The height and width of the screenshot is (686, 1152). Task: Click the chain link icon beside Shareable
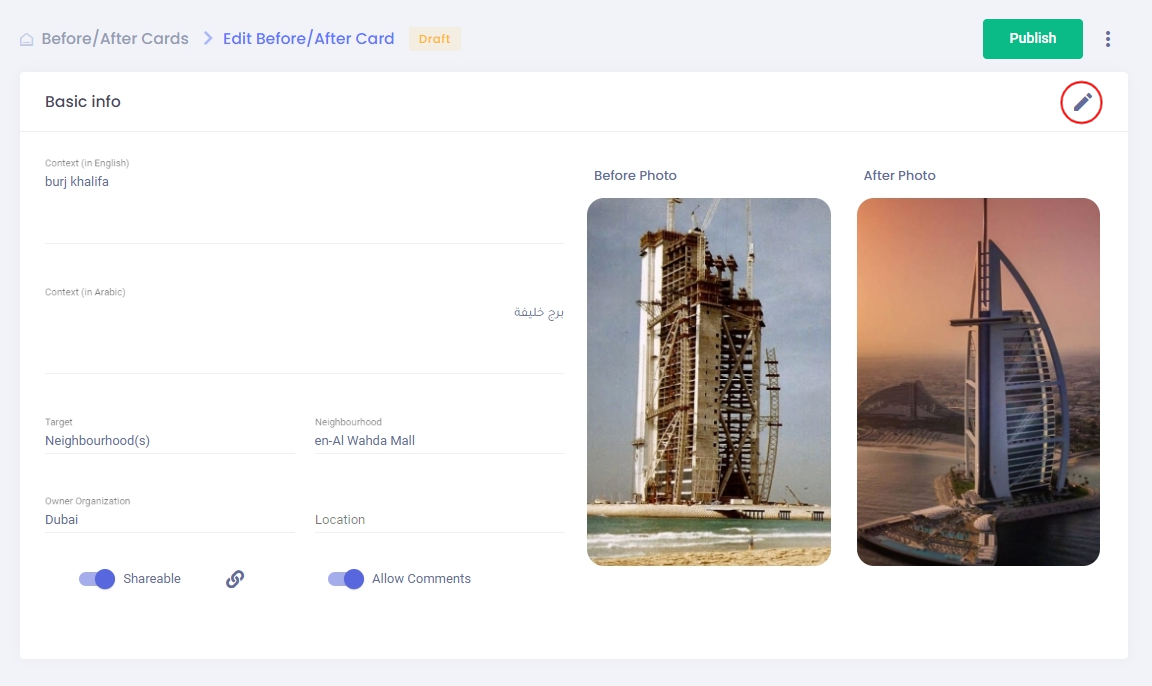pyautogui.click(x=235, y=579)
